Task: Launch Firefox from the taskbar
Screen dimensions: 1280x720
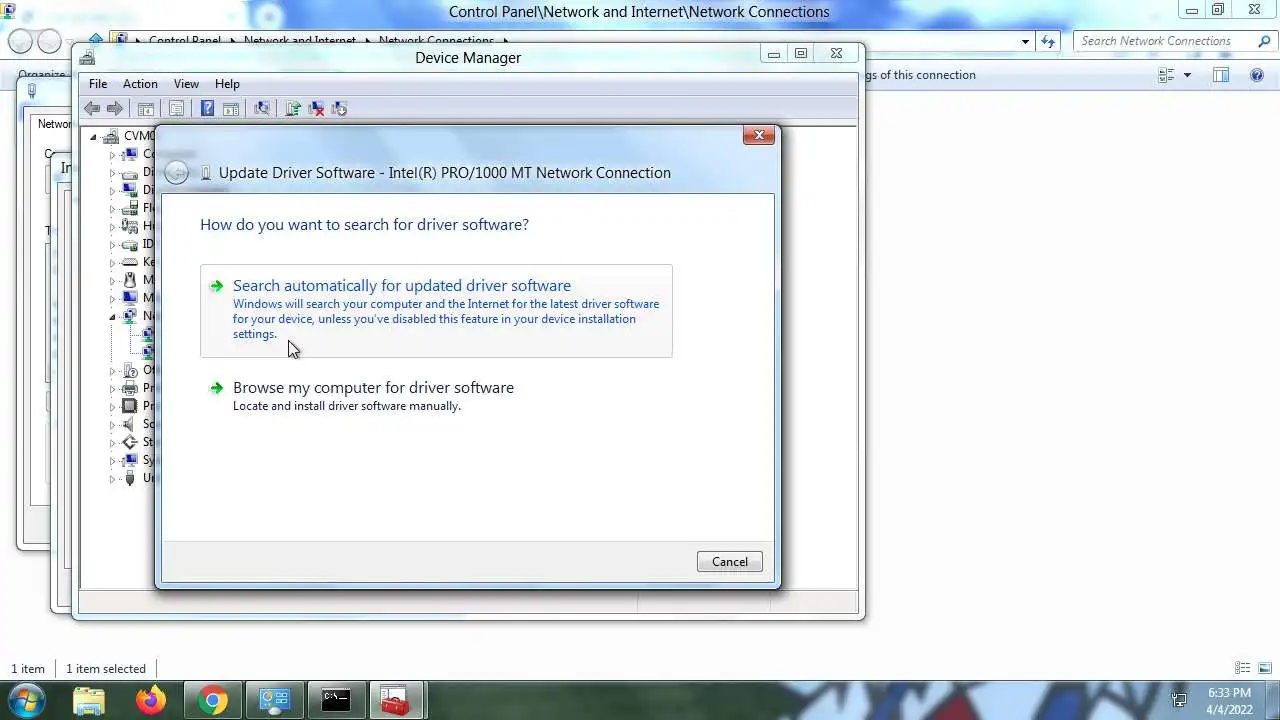Action: click(151, 700)
